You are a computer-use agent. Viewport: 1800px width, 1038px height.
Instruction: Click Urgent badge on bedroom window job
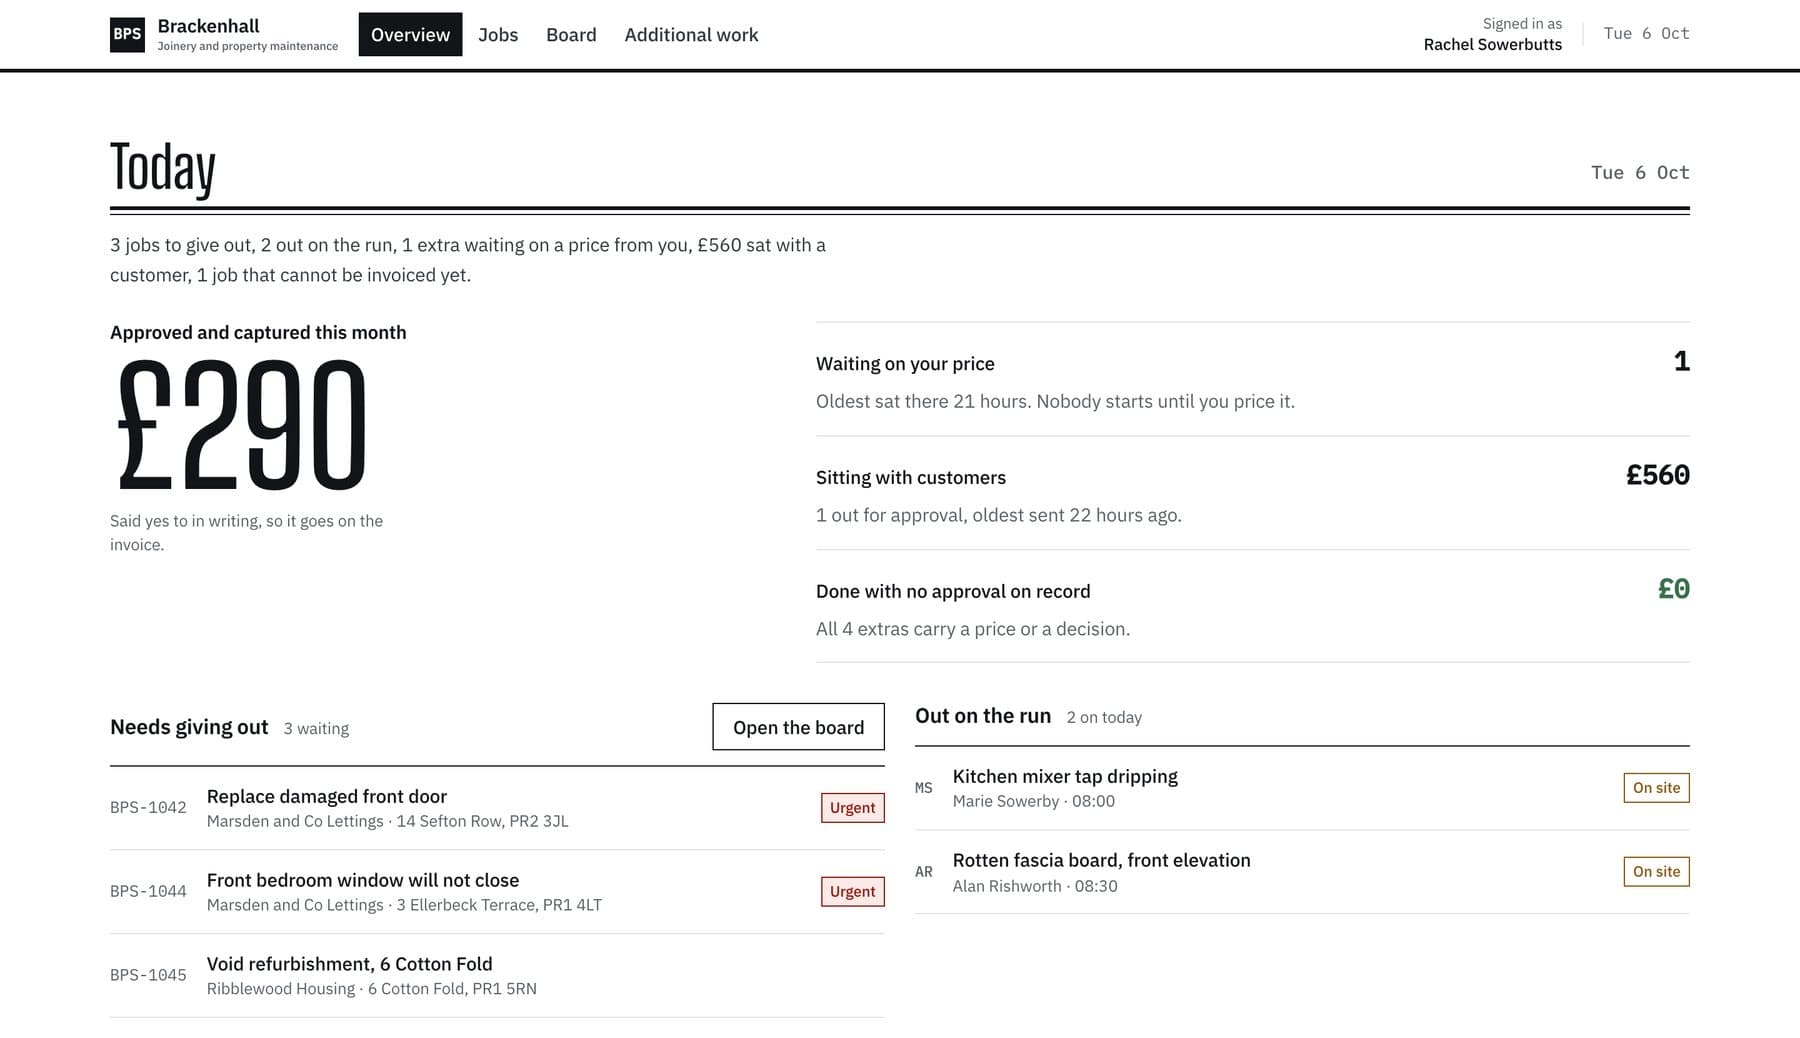point(852,892)
